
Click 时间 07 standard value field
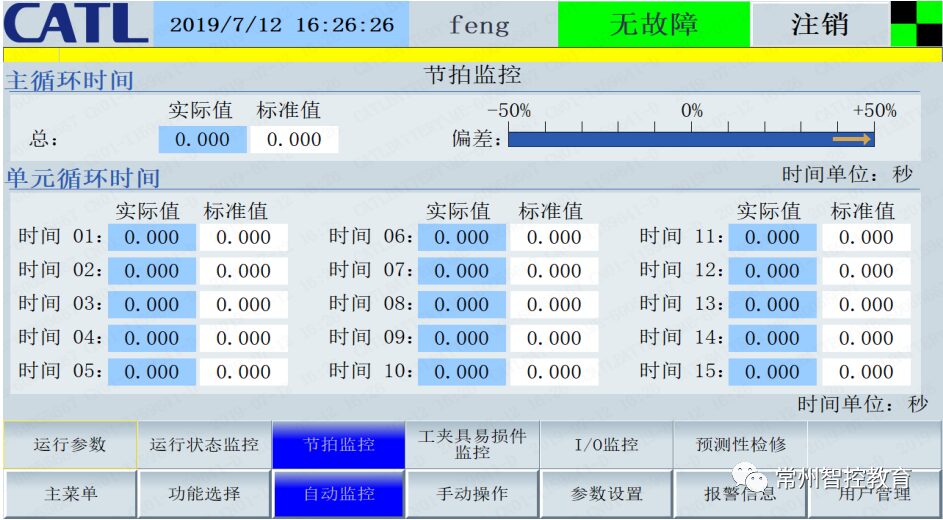coord(554,271)
